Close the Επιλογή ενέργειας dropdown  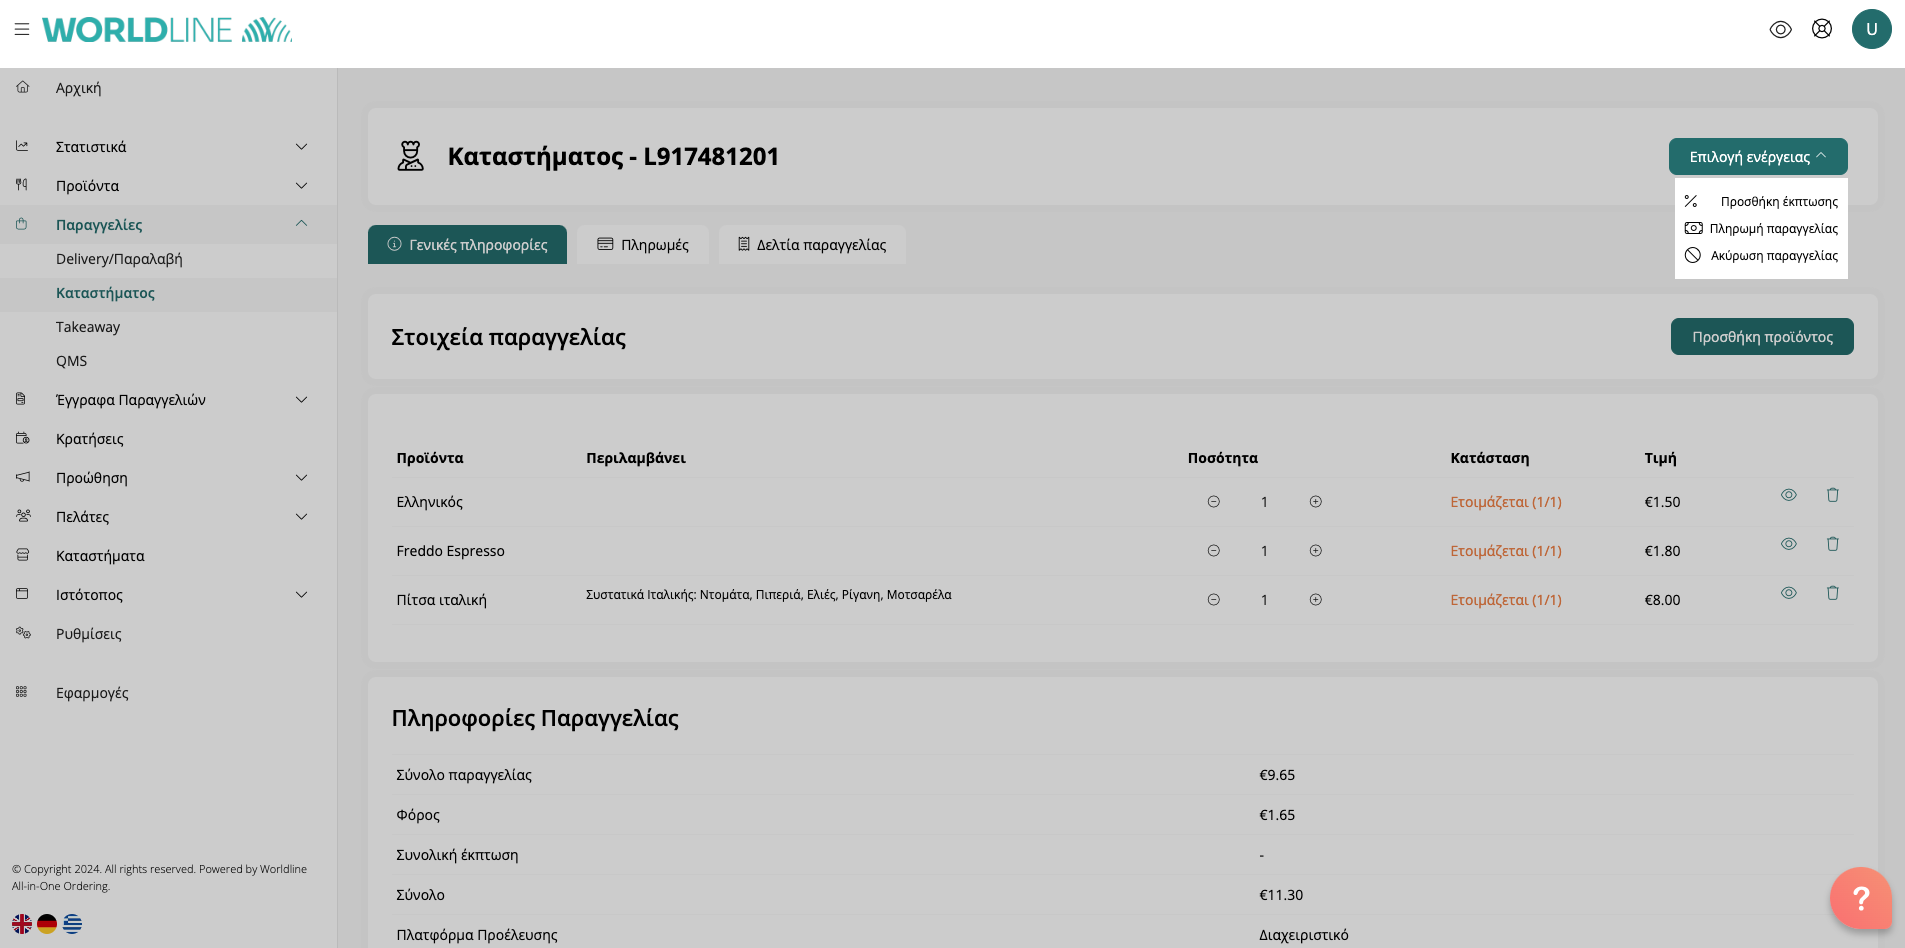[x=1757, y=157]
